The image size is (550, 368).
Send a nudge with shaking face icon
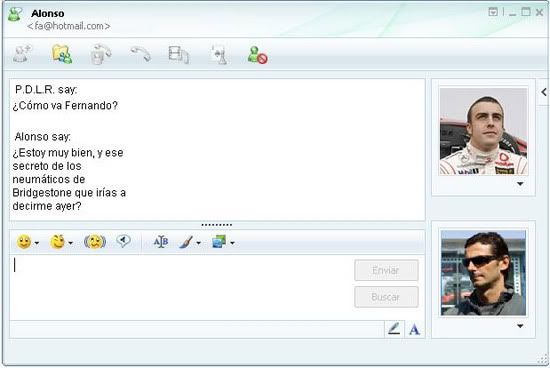(95, 242)
